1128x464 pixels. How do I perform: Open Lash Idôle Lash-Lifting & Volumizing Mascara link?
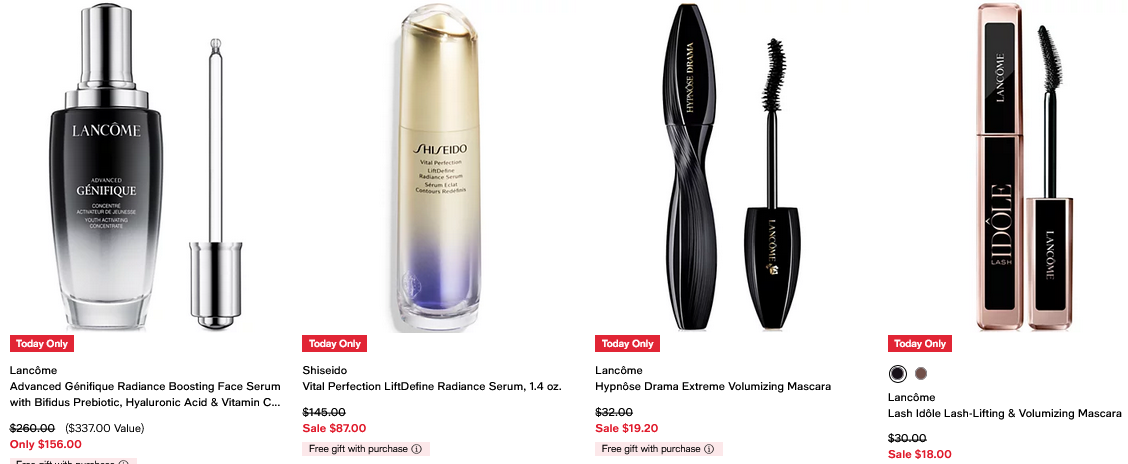coord(1004,414)
